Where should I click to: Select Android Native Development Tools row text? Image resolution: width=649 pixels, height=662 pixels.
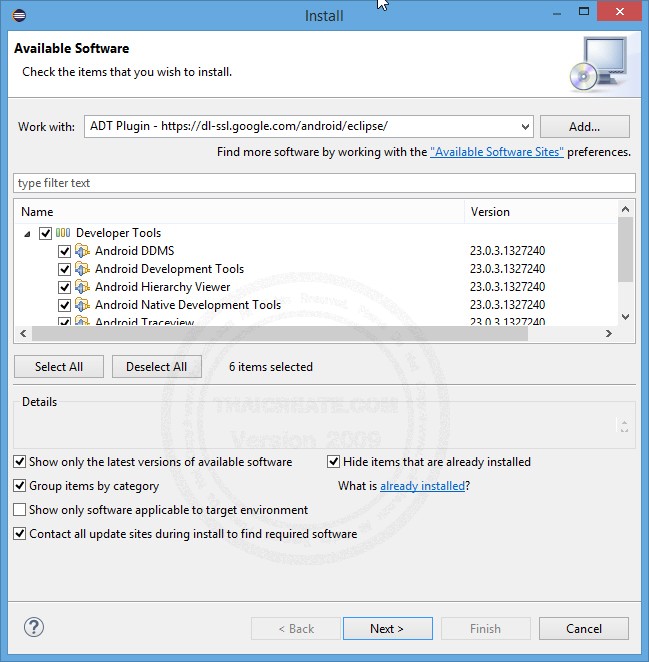(x=188, y=305)
